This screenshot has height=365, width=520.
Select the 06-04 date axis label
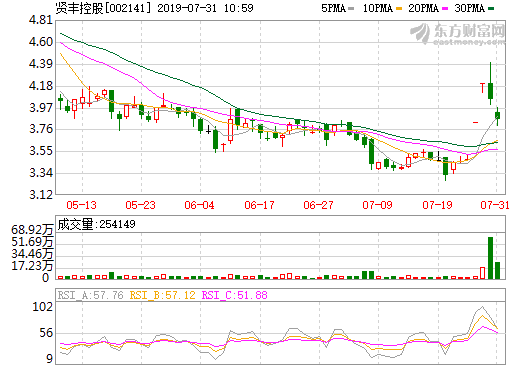pyautogui.click(x=199, y=205)
